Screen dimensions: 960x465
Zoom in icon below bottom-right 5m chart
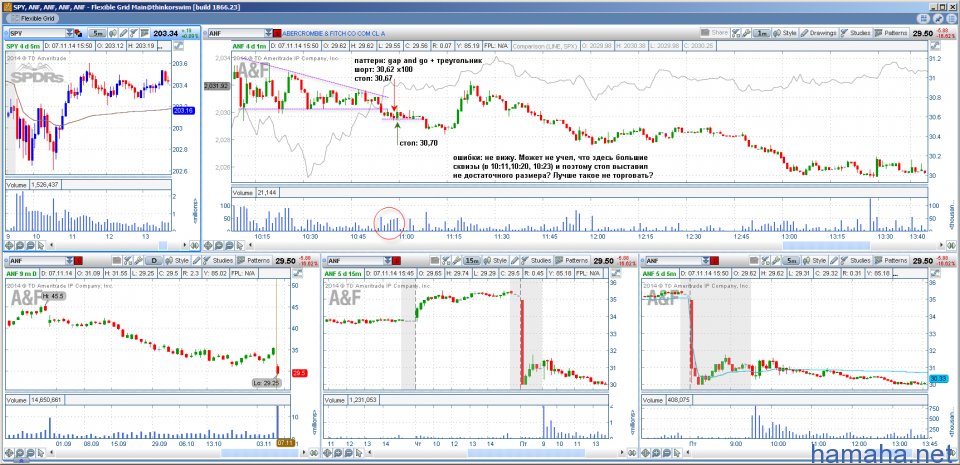pos(656,453)
